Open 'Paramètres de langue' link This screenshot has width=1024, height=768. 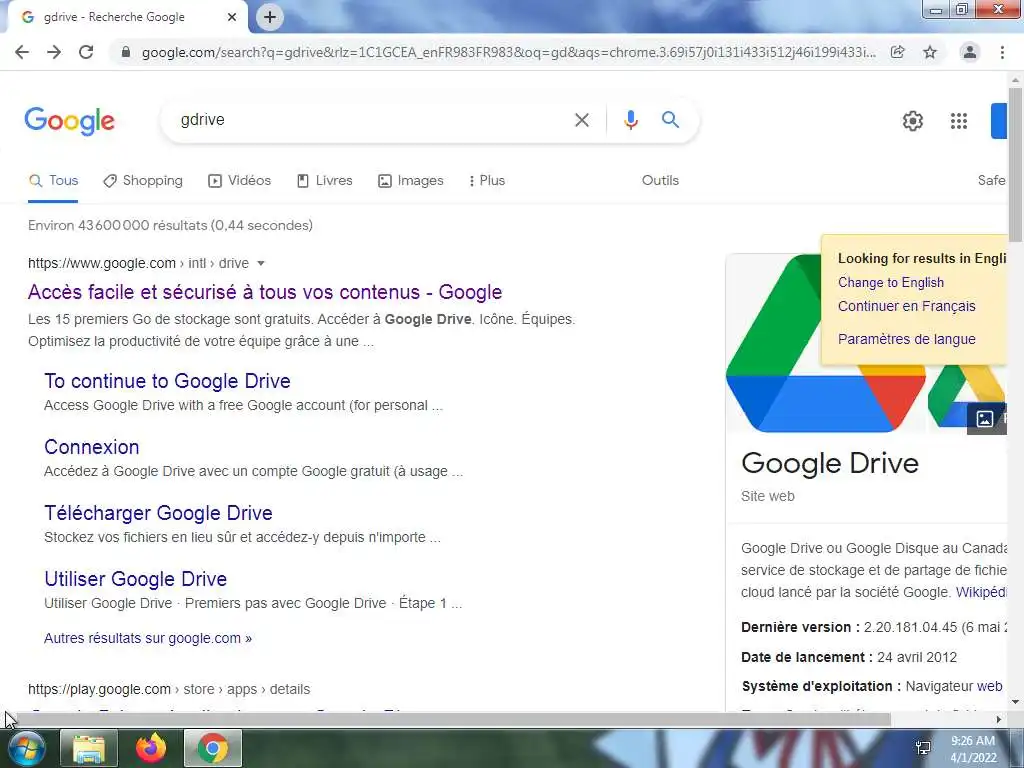906,339
